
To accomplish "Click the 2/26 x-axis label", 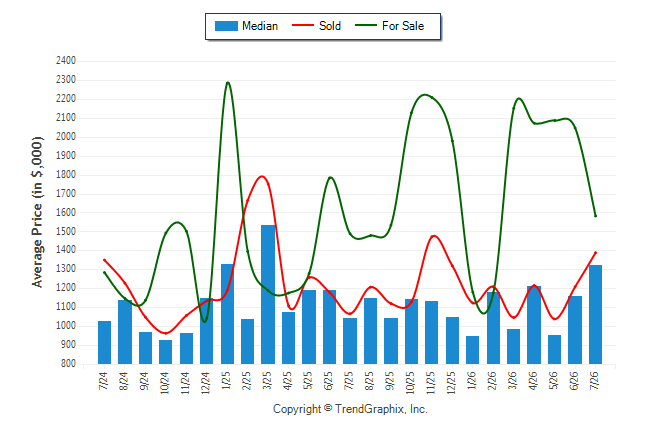I will pyautogui.click(x=493, y=380).
